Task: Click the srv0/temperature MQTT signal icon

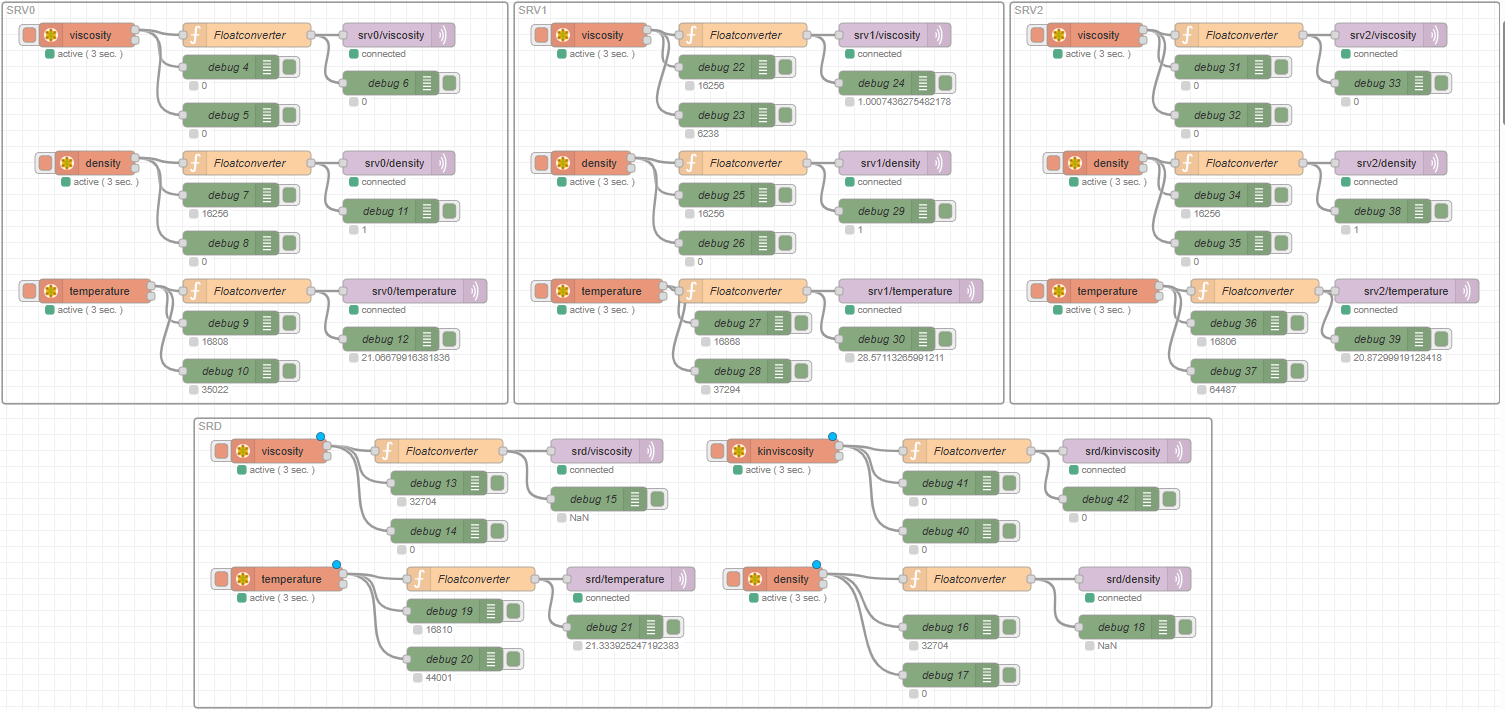Action: 476,291
